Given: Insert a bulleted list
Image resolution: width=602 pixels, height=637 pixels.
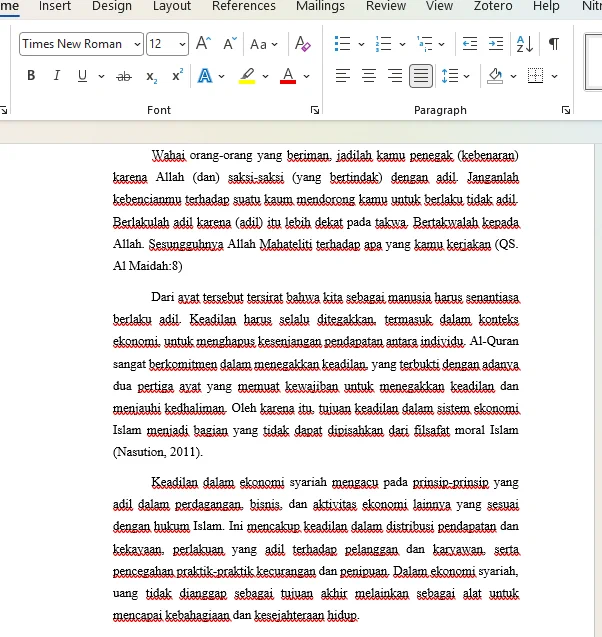Looking at the screenshot, I should tap(342, 43).
